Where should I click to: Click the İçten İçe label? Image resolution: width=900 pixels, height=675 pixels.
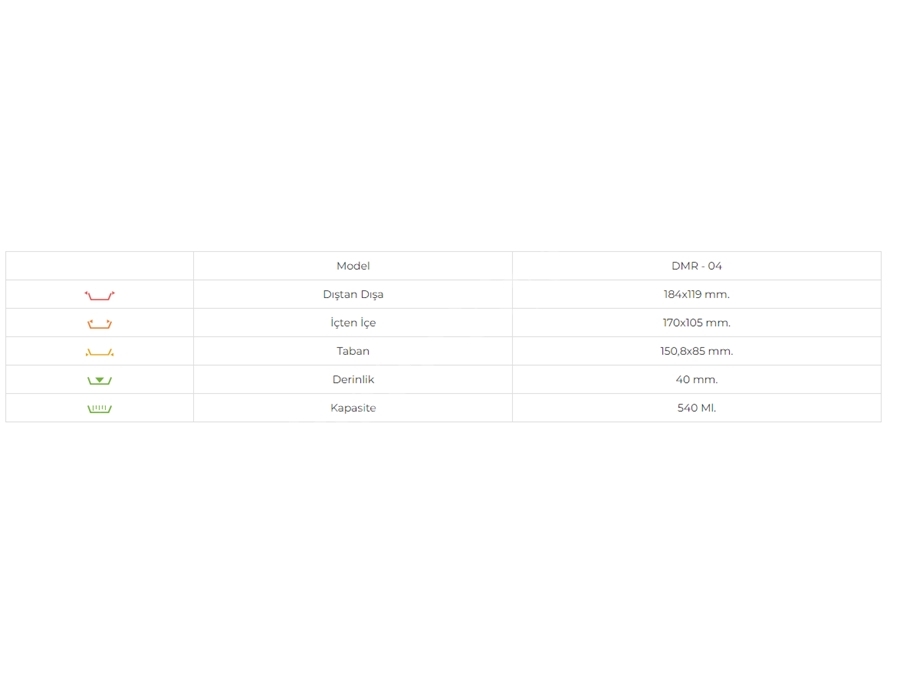(x=353, y=323)
